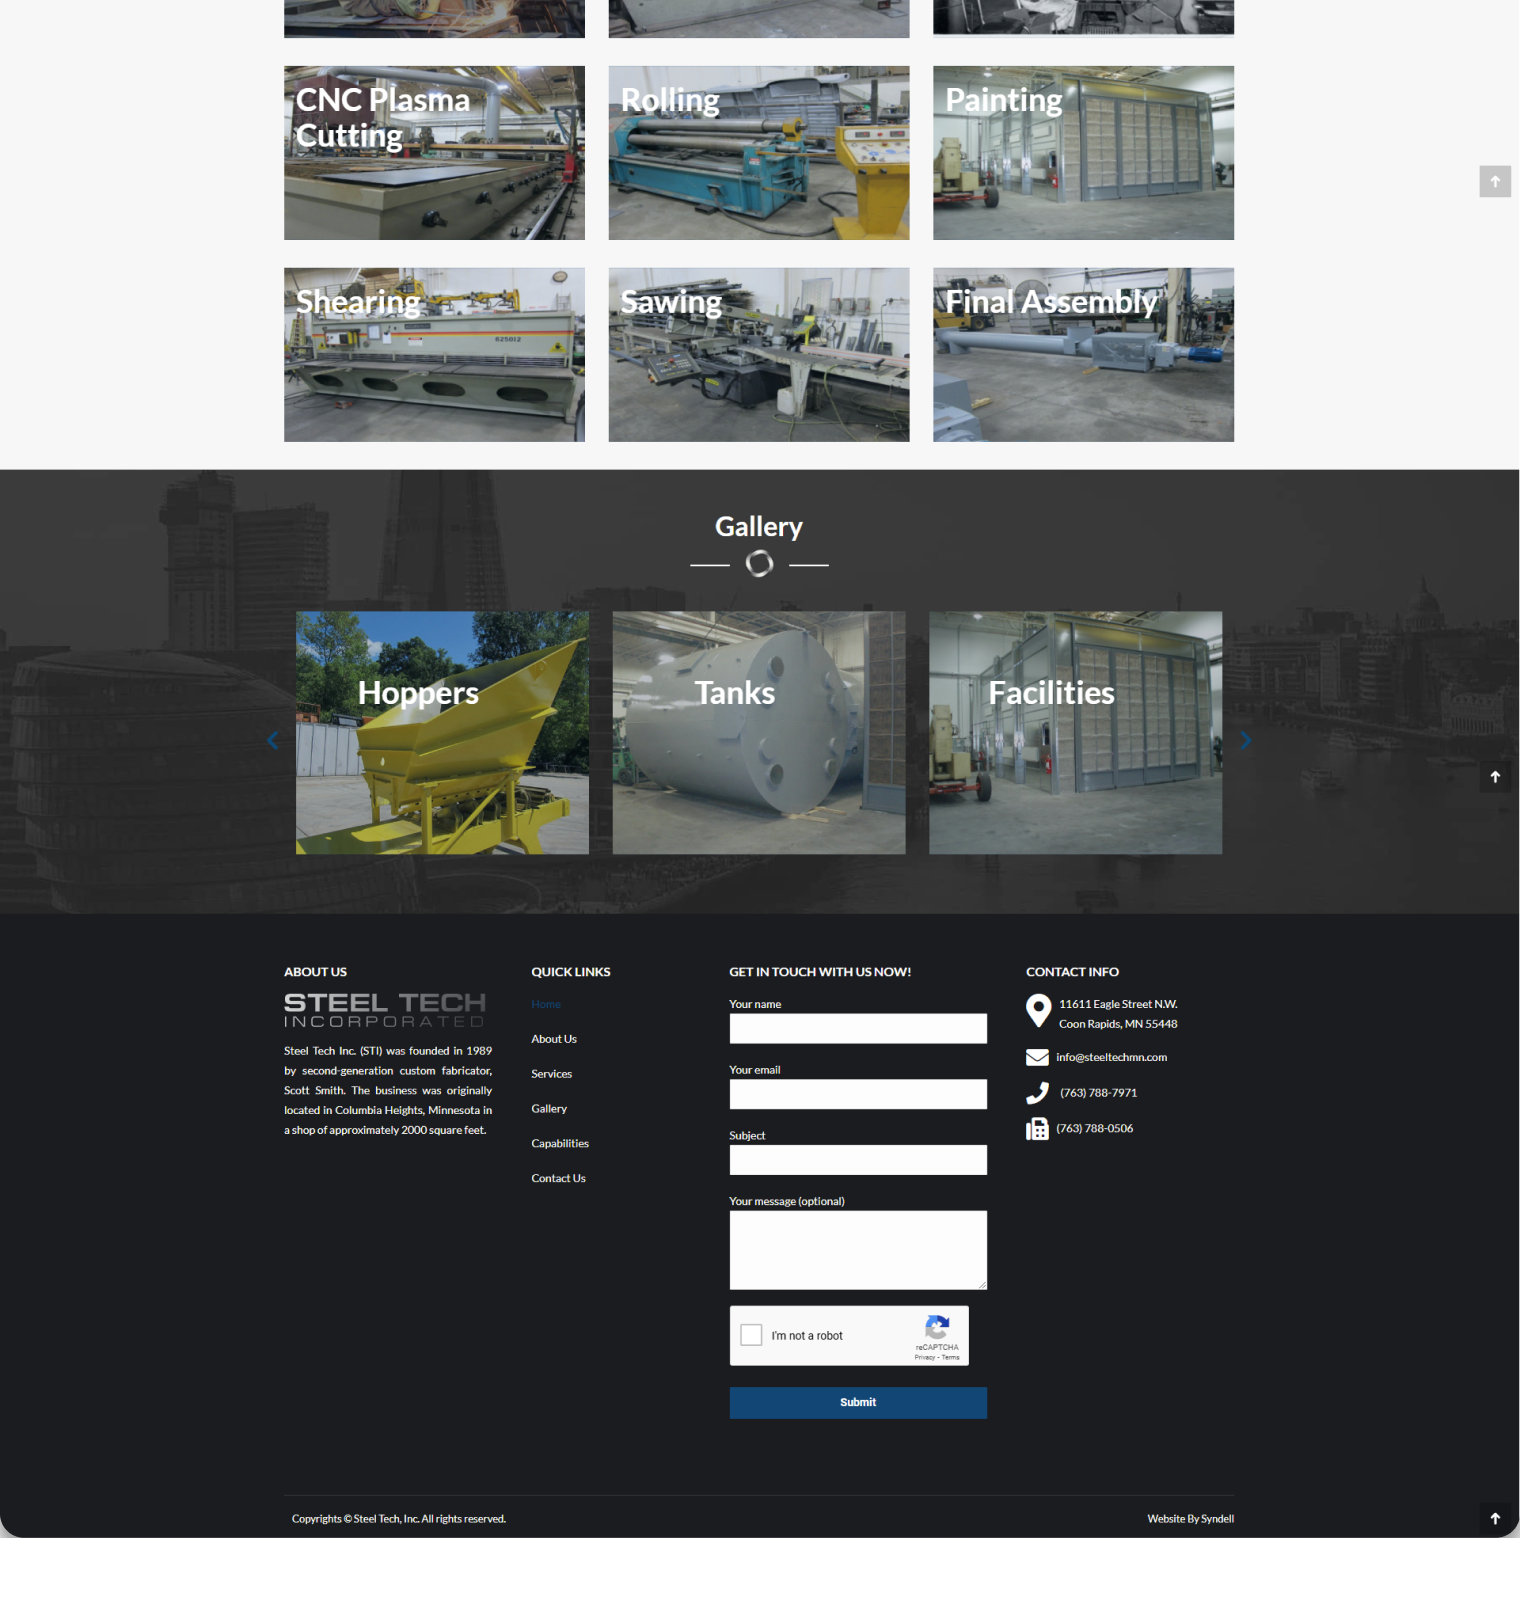
Task: Open the Tanks gallery image
Action: point(759,733)
